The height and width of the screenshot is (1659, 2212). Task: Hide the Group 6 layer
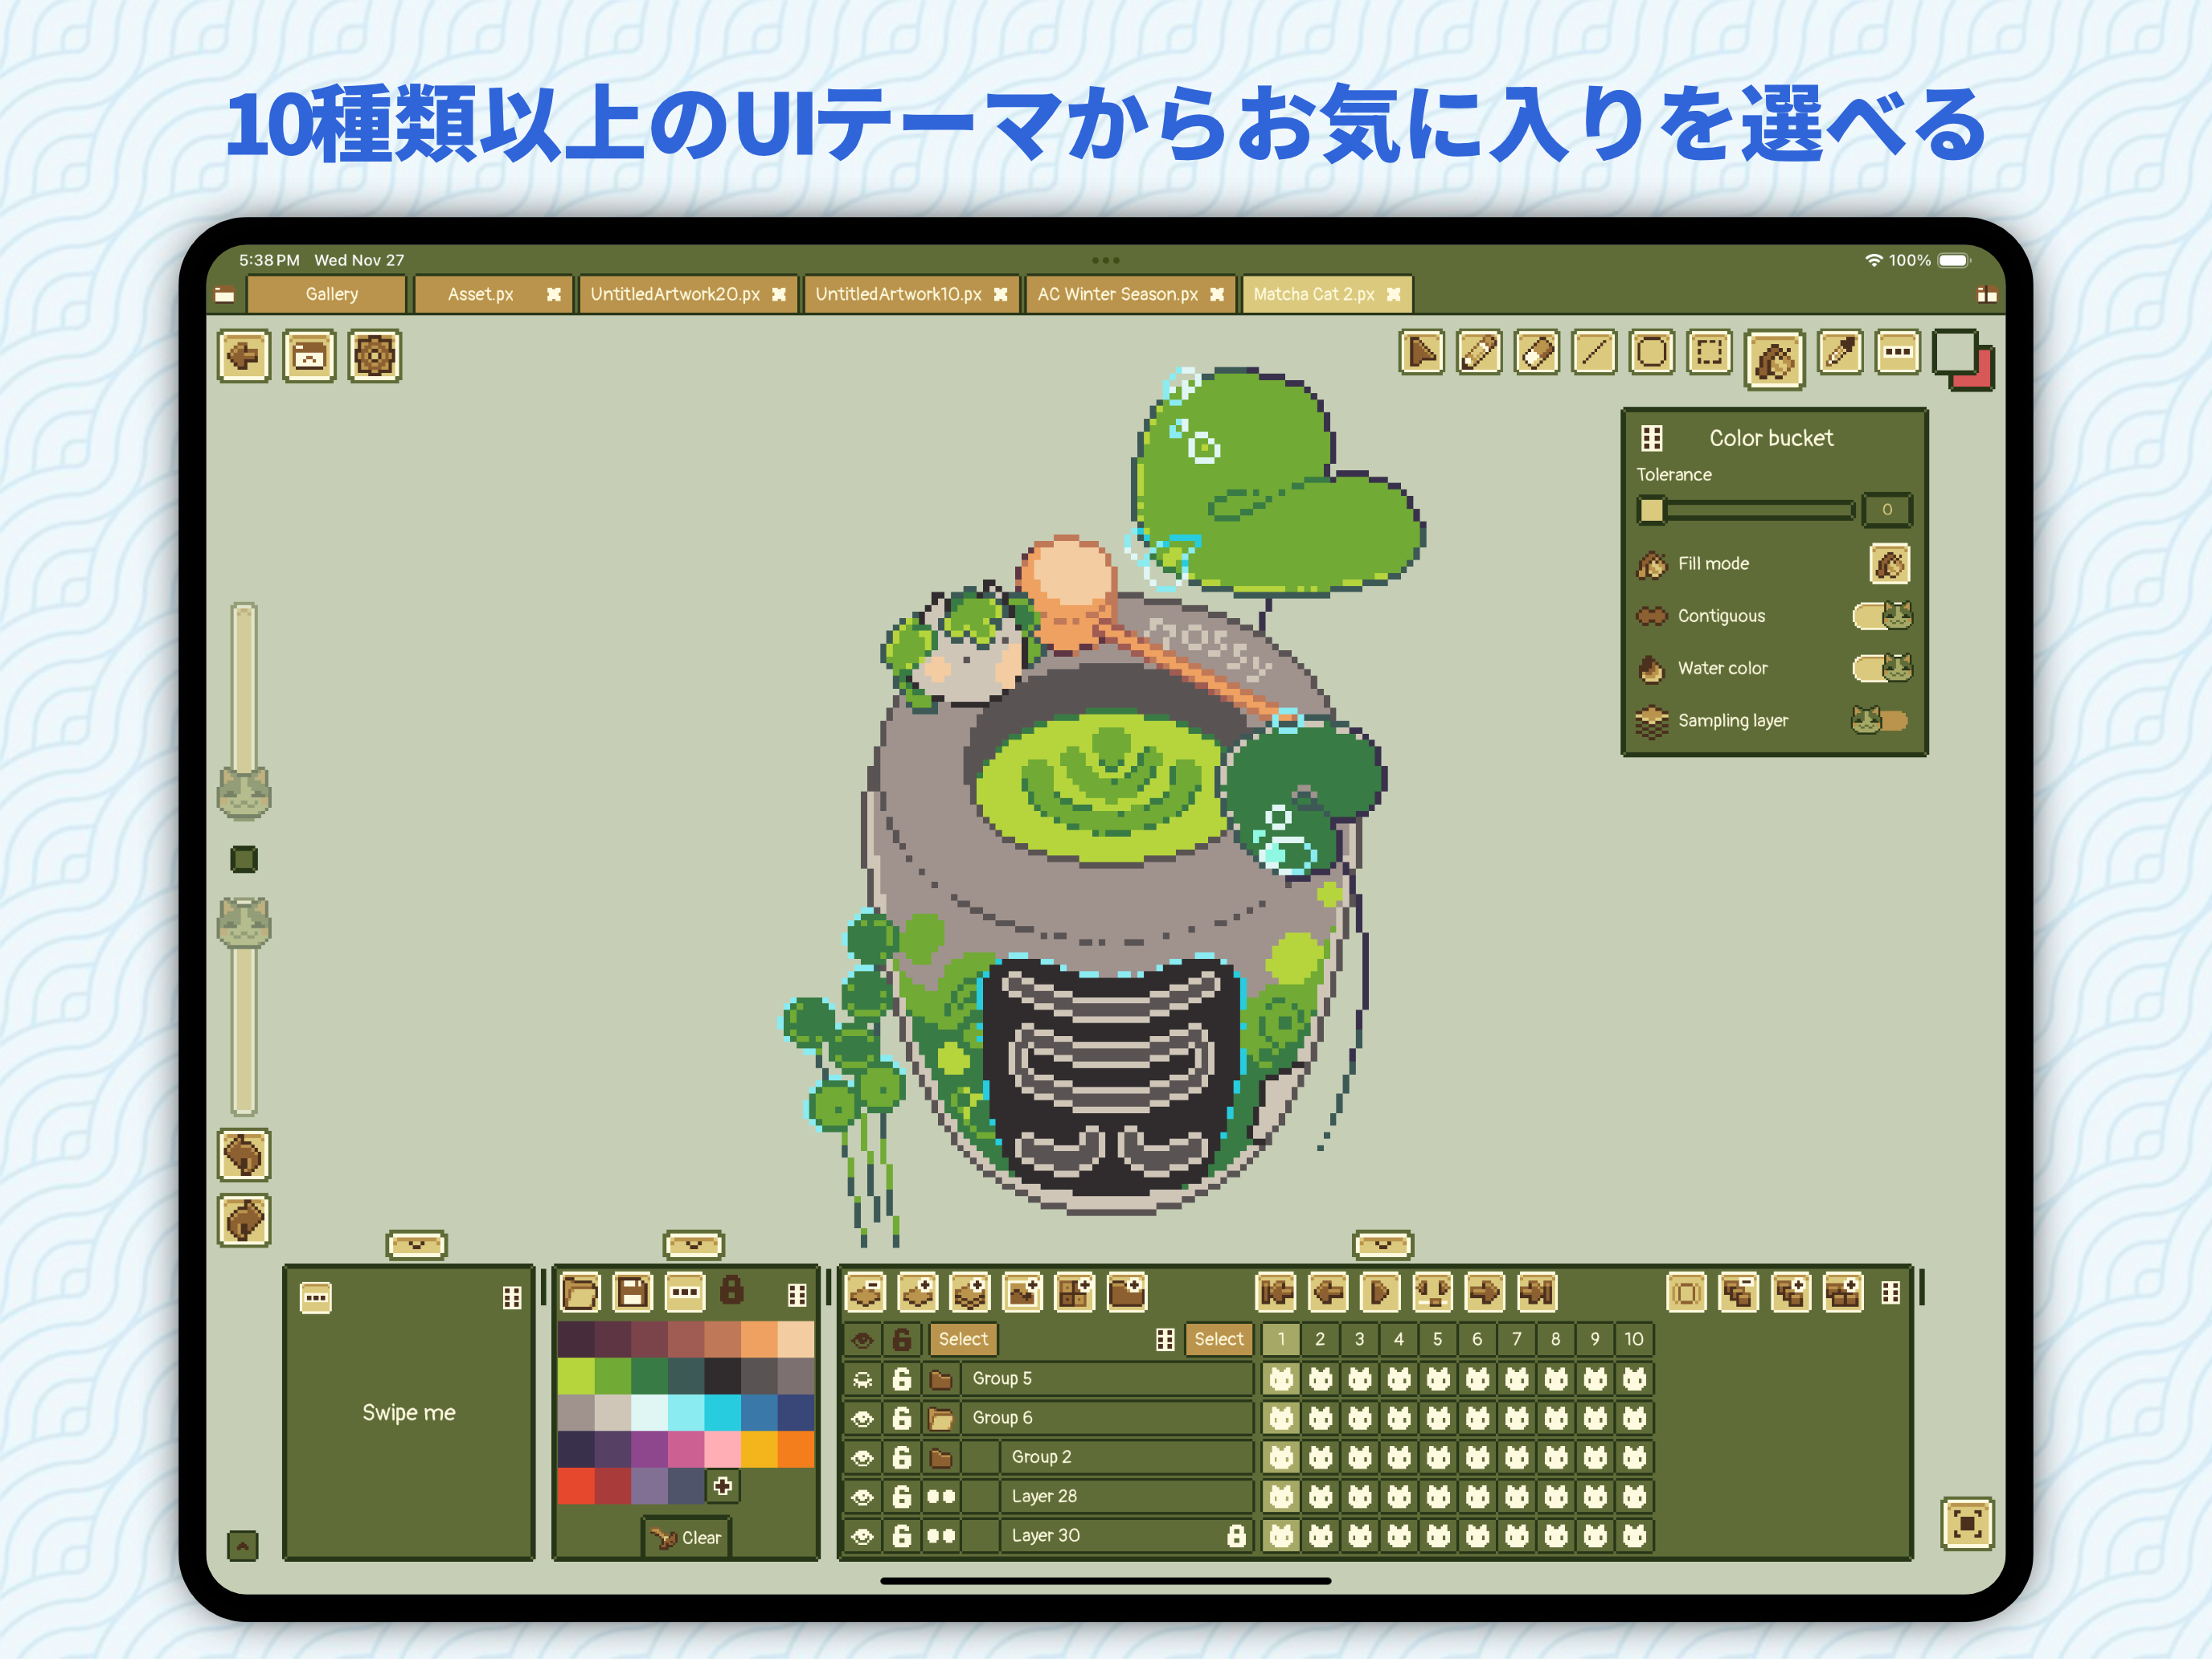pyautogui.click(x=862, y=1418)
